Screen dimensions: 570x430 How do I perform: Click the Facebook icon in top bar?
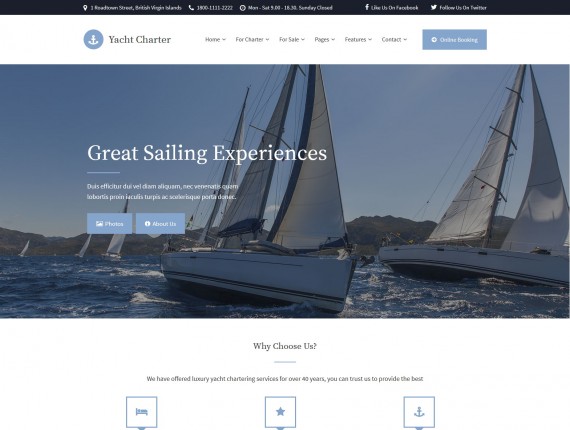367,7
